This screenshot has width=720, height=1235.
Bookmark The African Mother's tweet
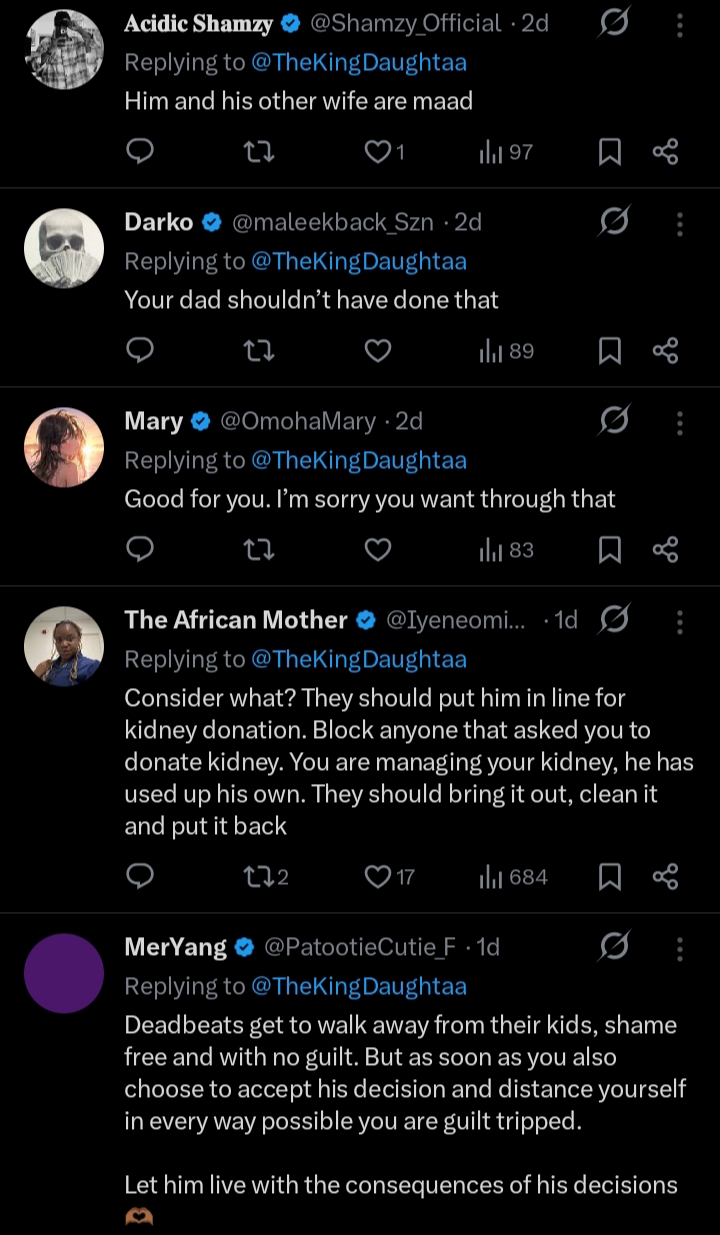[609, 877]
